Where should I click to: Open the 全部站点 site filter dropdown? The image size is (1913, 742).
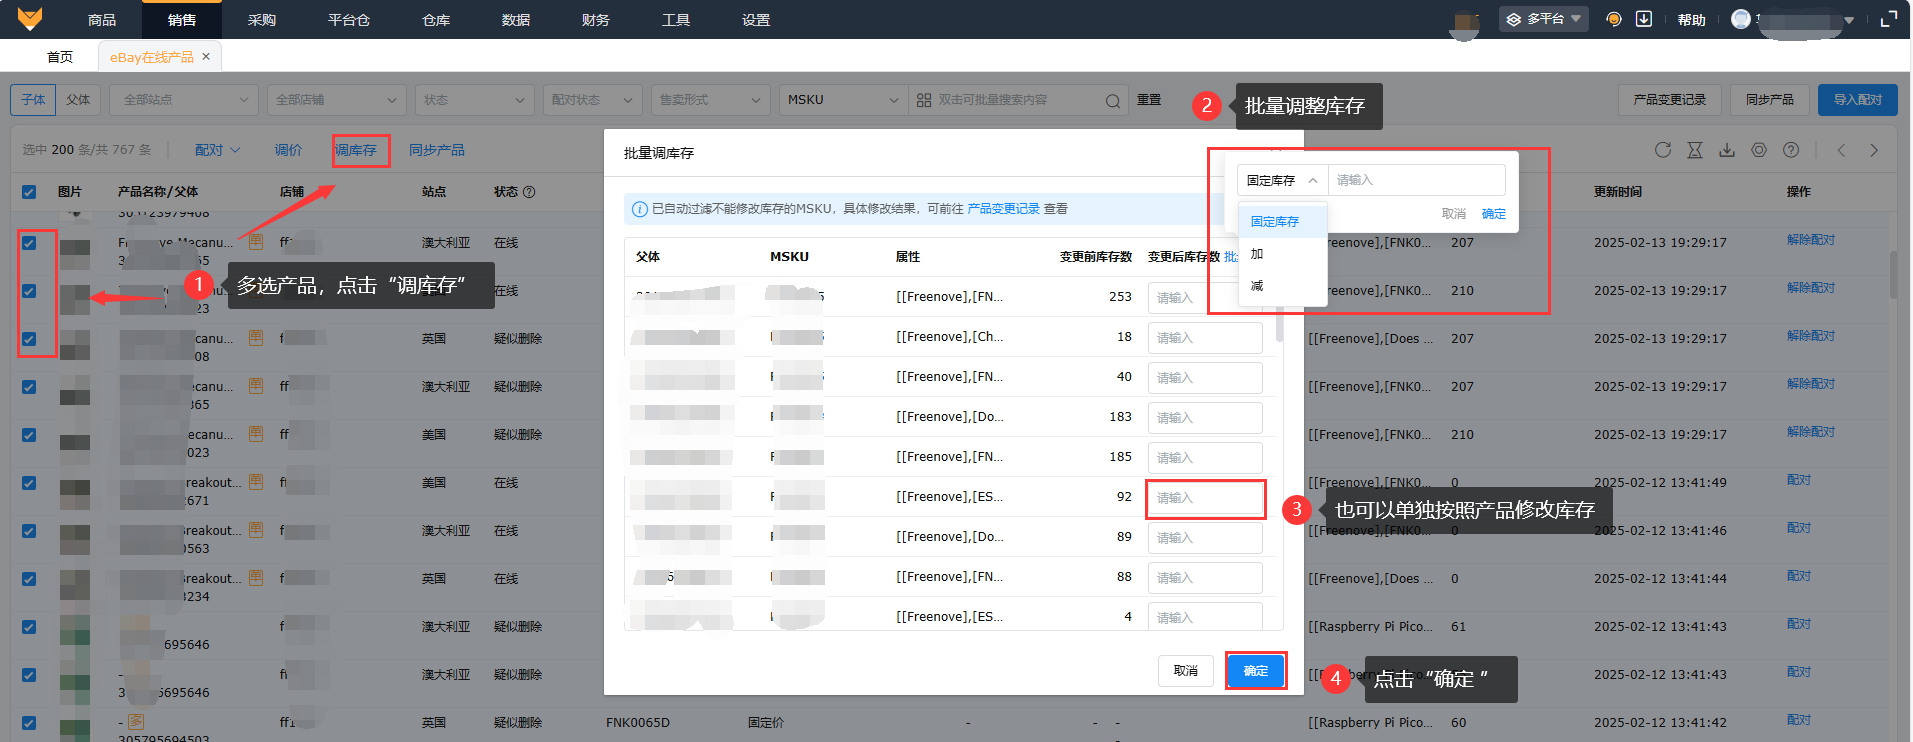(185, 100)
